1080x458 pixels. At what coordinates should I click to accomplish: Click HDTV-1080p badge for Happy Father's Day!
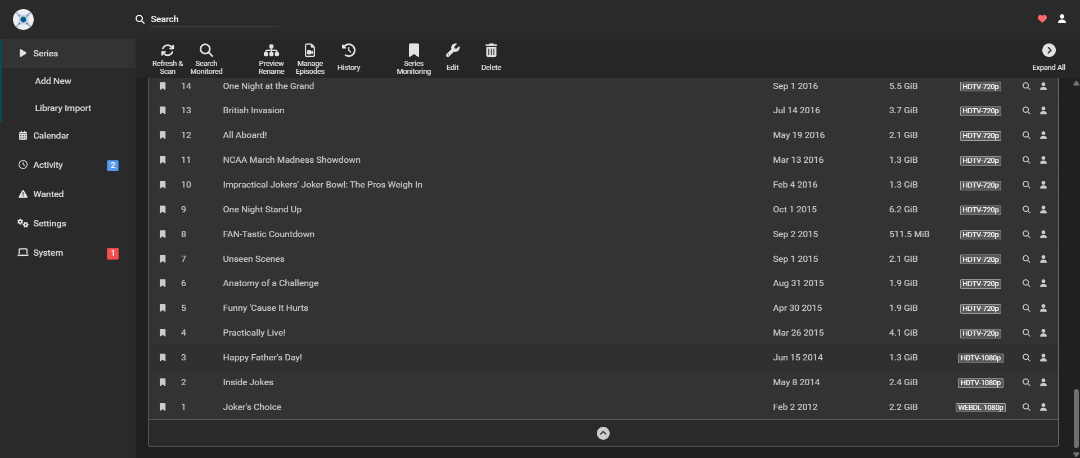(980, 357)
